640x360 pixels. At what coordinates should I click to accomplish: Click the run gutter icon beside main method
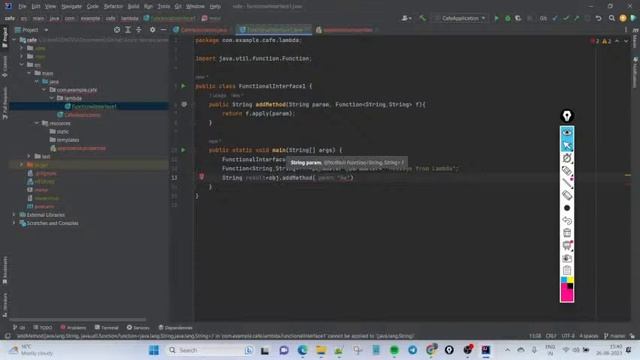[183, 150]
